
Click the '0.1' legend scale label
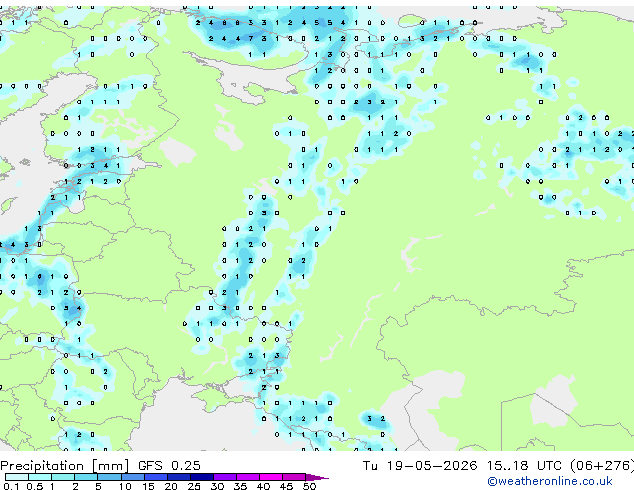coord(11,486)
